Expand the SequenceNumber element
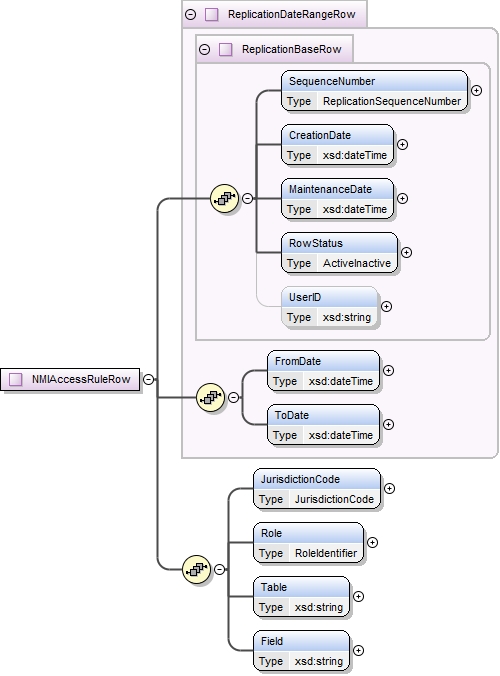 tap(476, 91)
